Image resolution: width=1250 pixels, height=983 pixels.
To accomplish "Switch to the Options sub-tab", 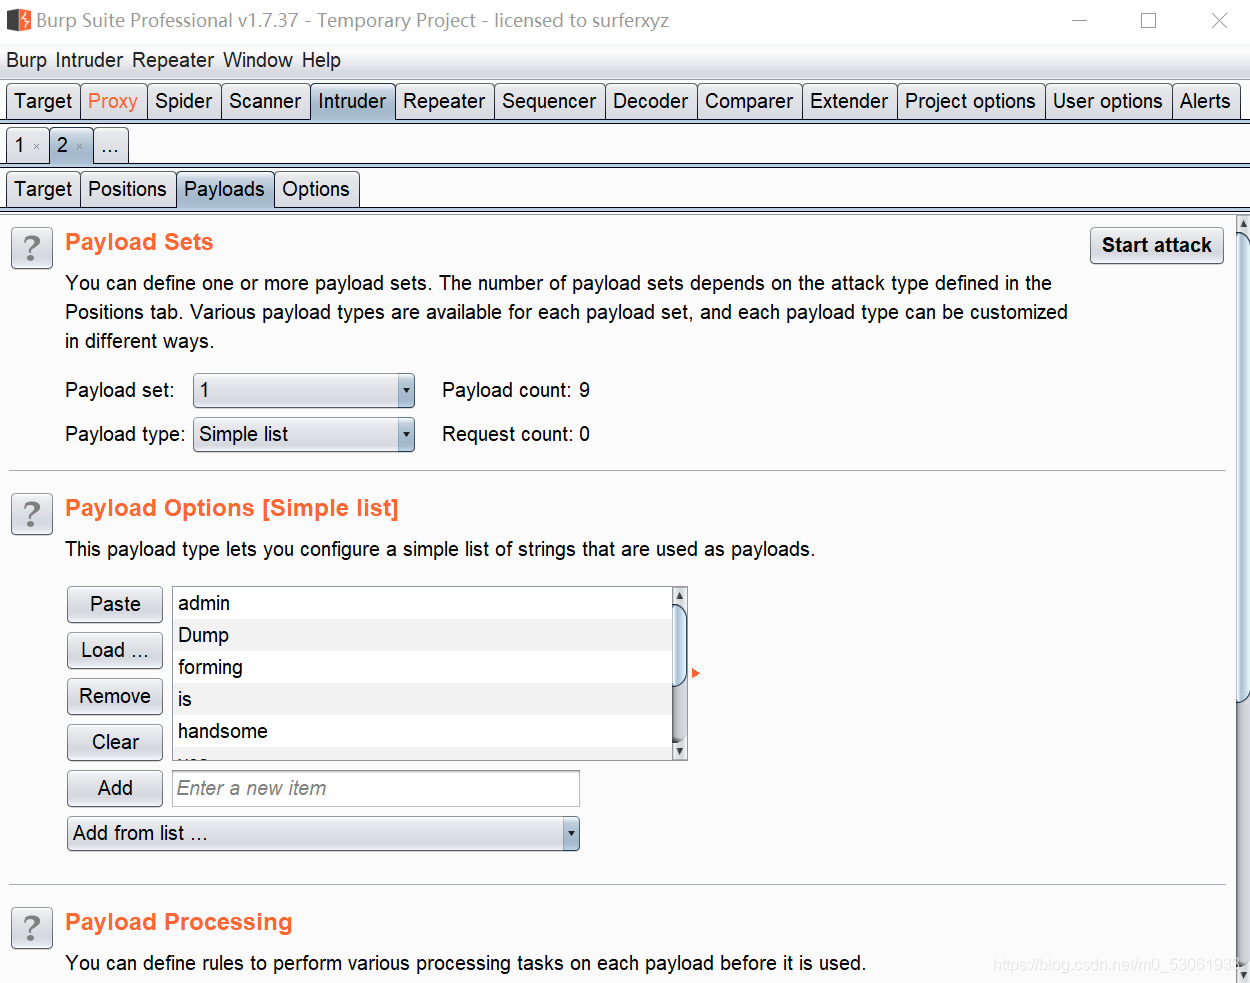I will (x=316, y=189).
